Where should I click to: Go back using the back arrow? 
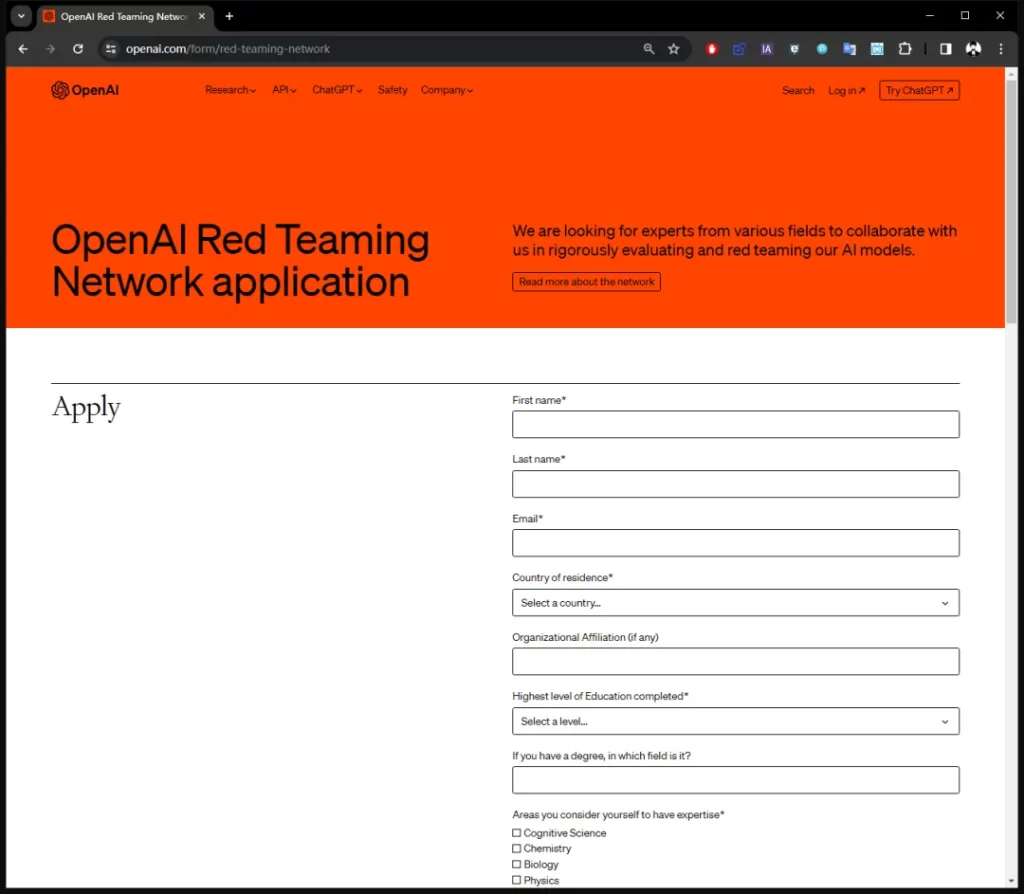23,49
